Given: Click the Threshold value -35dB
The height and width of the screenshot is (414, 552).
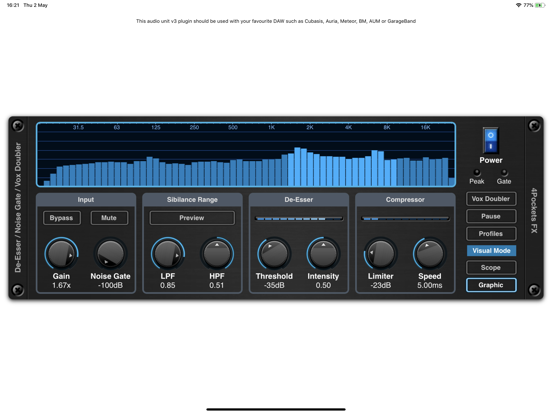Looking at the screenshot, I should (274, 286).
